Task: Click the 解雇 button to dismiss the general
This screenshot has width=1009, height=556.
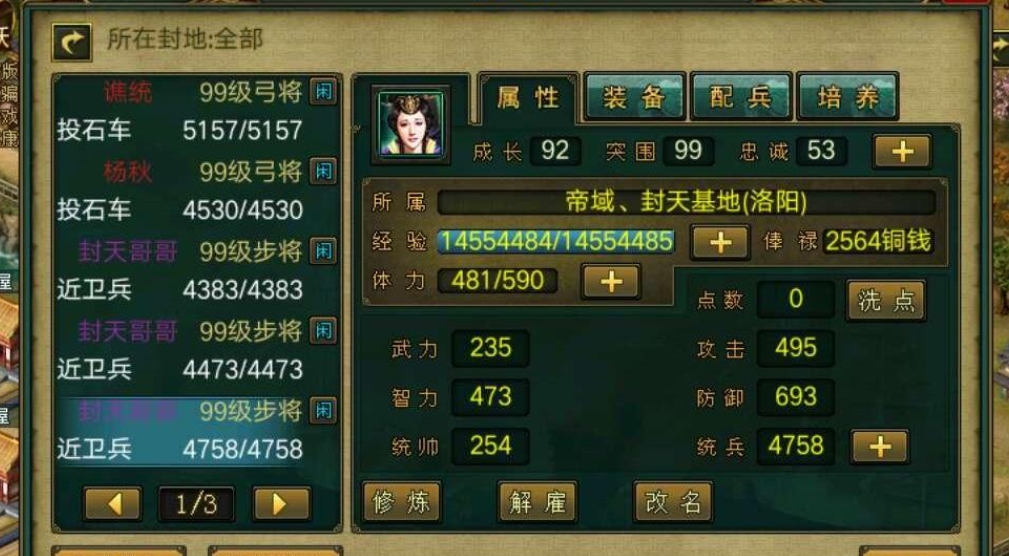Action: (x=538, y=501)
